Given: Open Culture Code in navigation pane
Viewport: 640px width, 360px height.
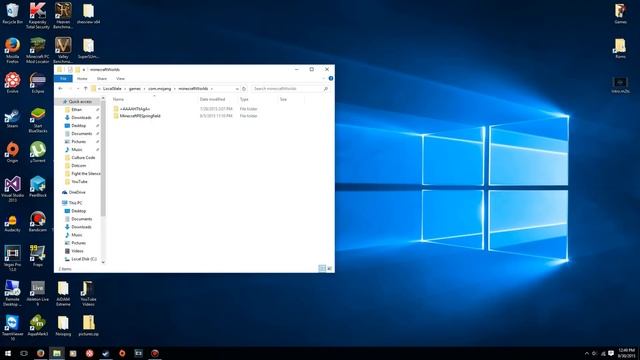Looking at the screenshot, I should click(x=83, y=158).
